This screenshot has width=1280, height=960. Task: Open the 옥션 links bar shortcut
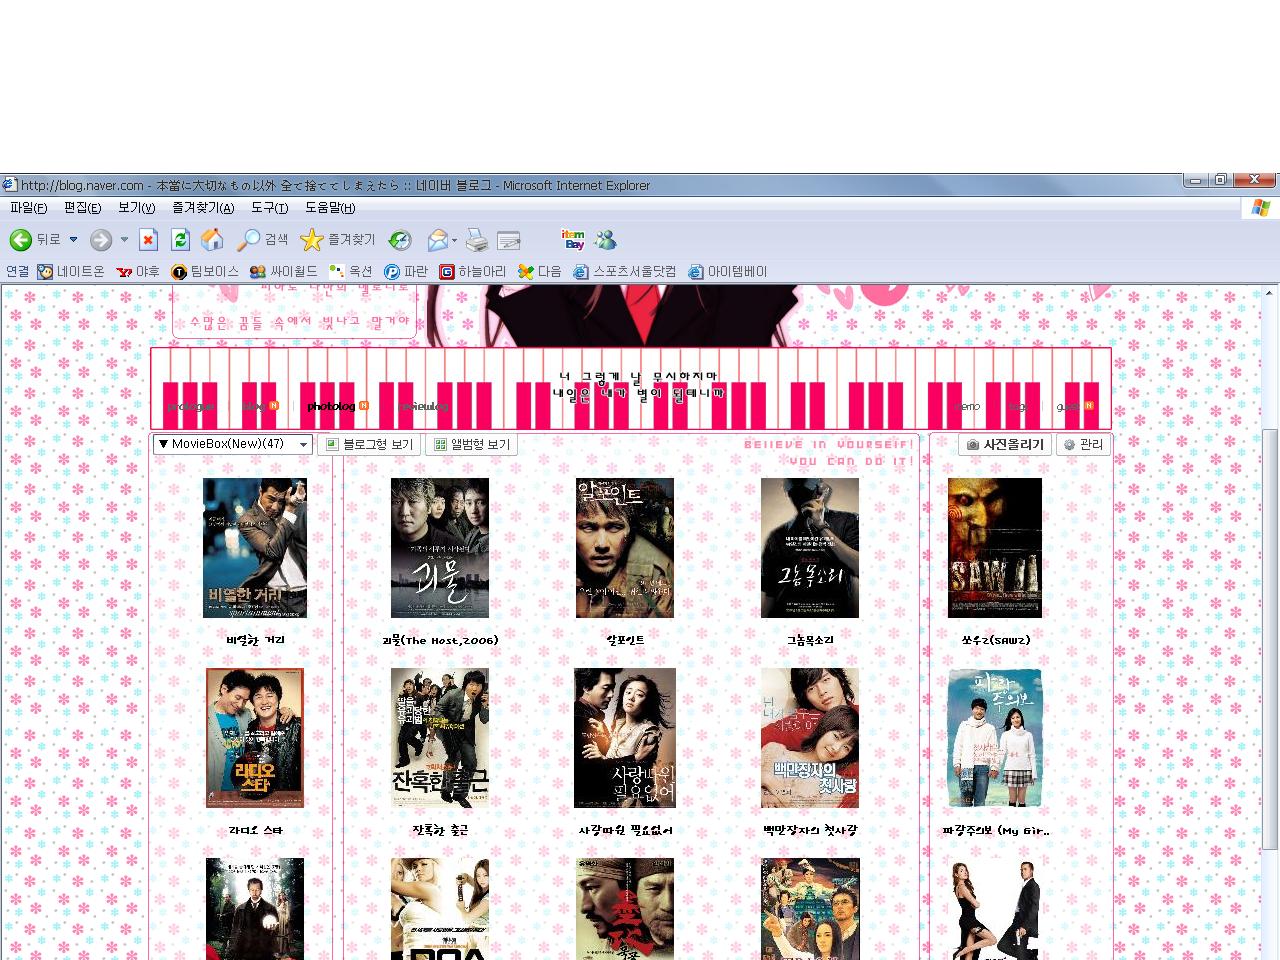point(351,271)
